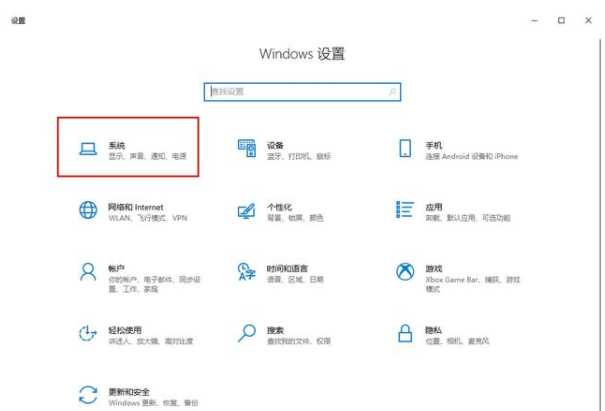Select the 设备 category title
605x411 pixels.
coord(275,145)
